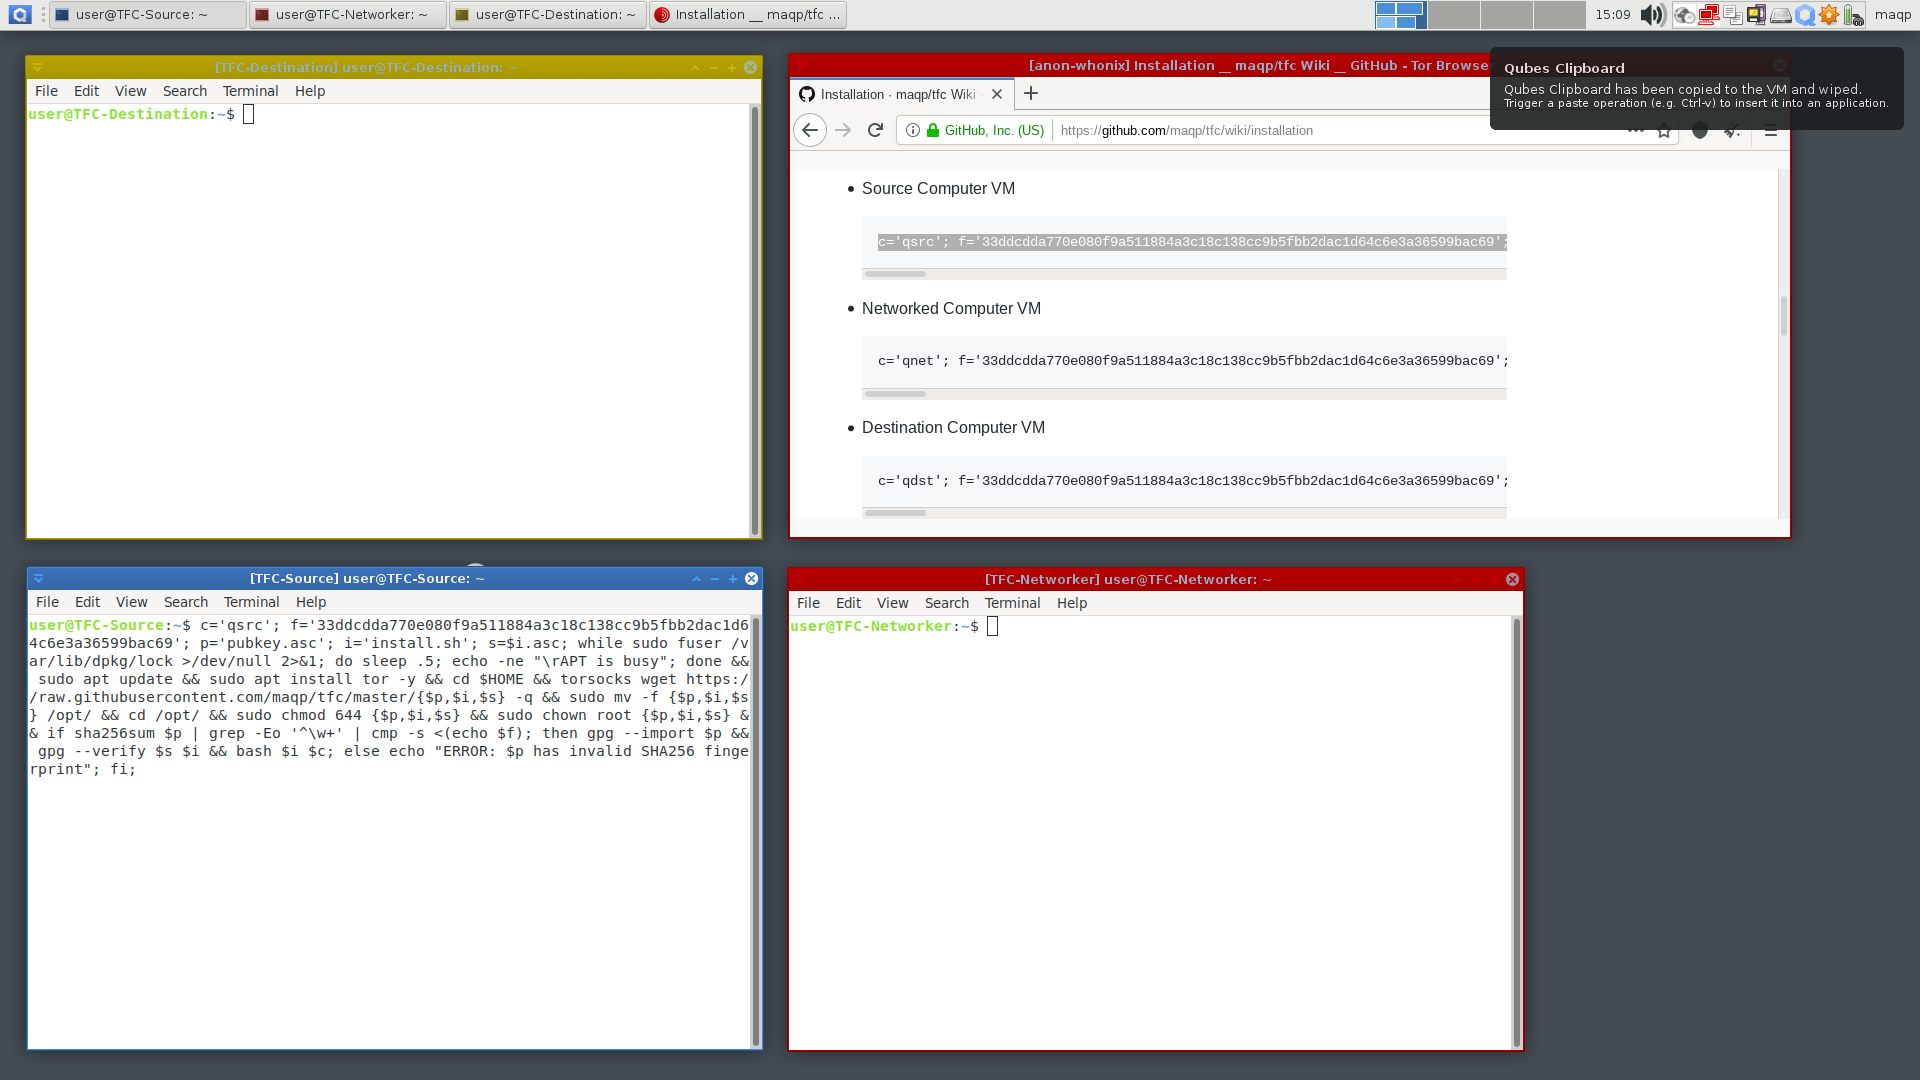
Task: Open File menu in TFC-Source terminal
Action: click(x=47, y=602)
